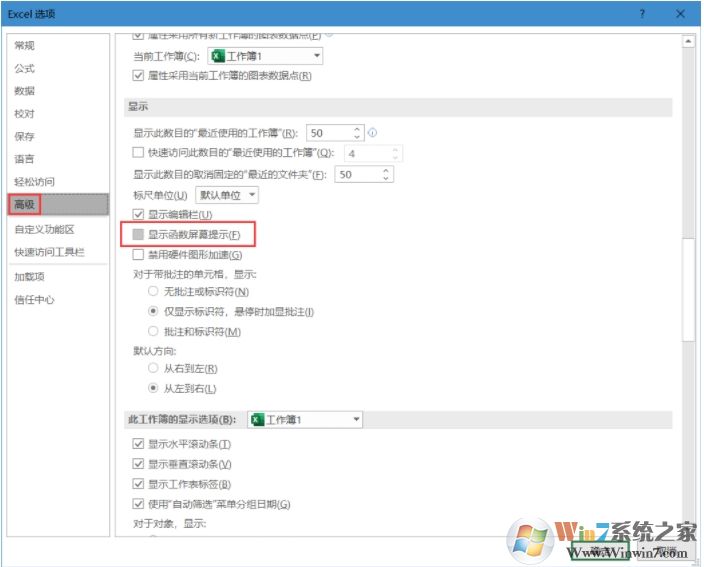Screen dimensions: 704x567
Task: Open the 标尺单位 dropdown
Action: pos(227,195)
